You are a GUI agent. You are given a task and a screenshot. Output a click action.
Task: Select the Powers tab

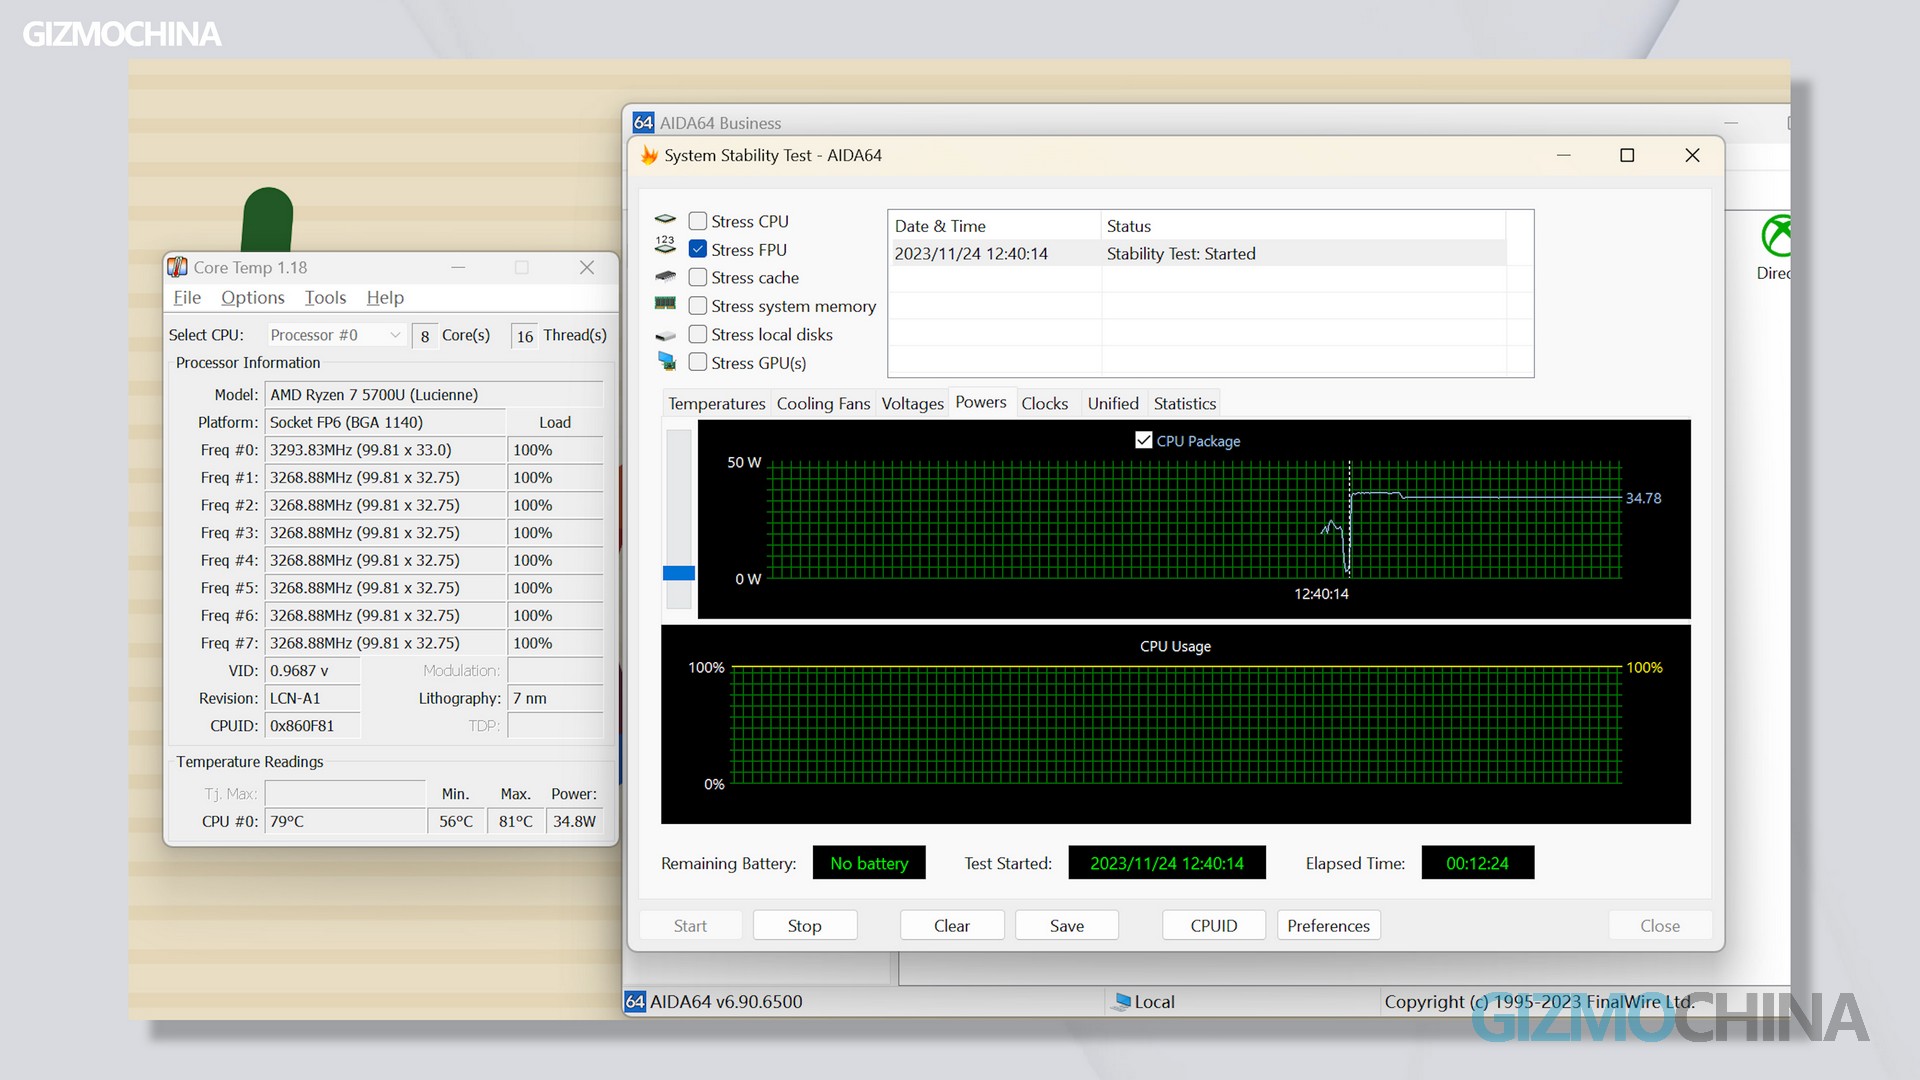pyautogui.click(x=980, y=402)
